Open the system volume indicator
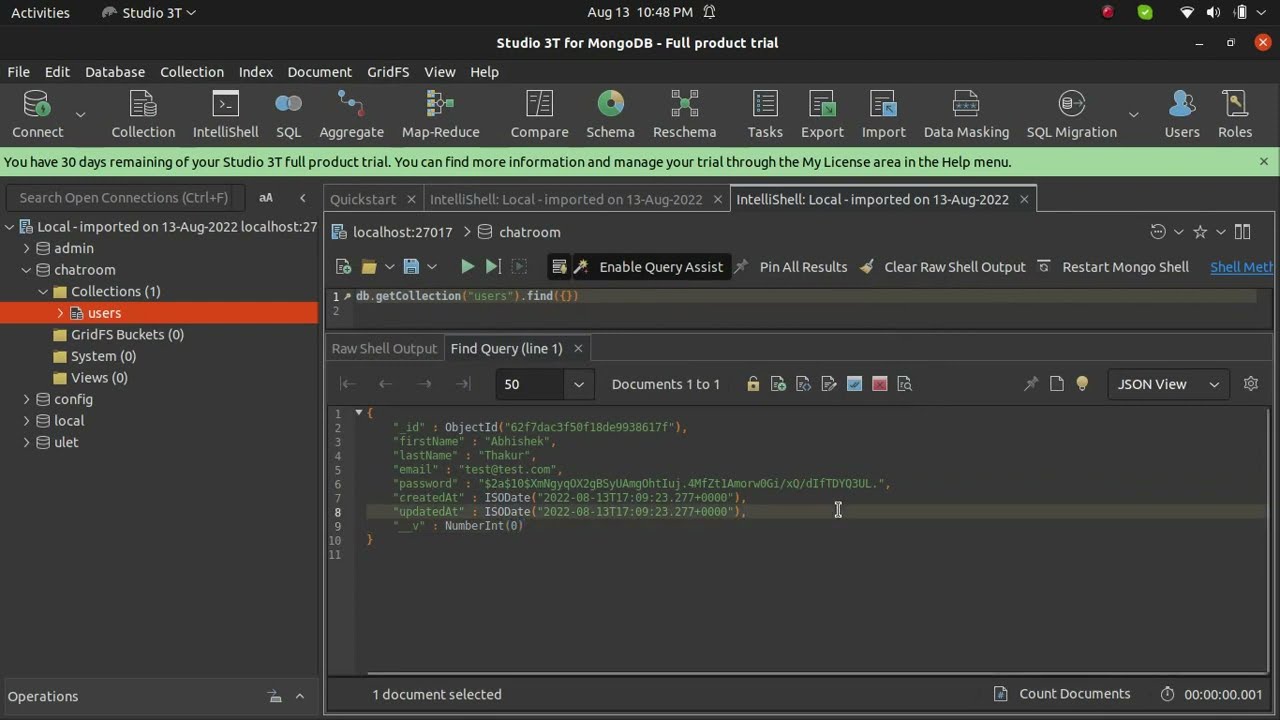Image resolution: width=1280 pixels, height=720 pixels. click(1213, 13)
